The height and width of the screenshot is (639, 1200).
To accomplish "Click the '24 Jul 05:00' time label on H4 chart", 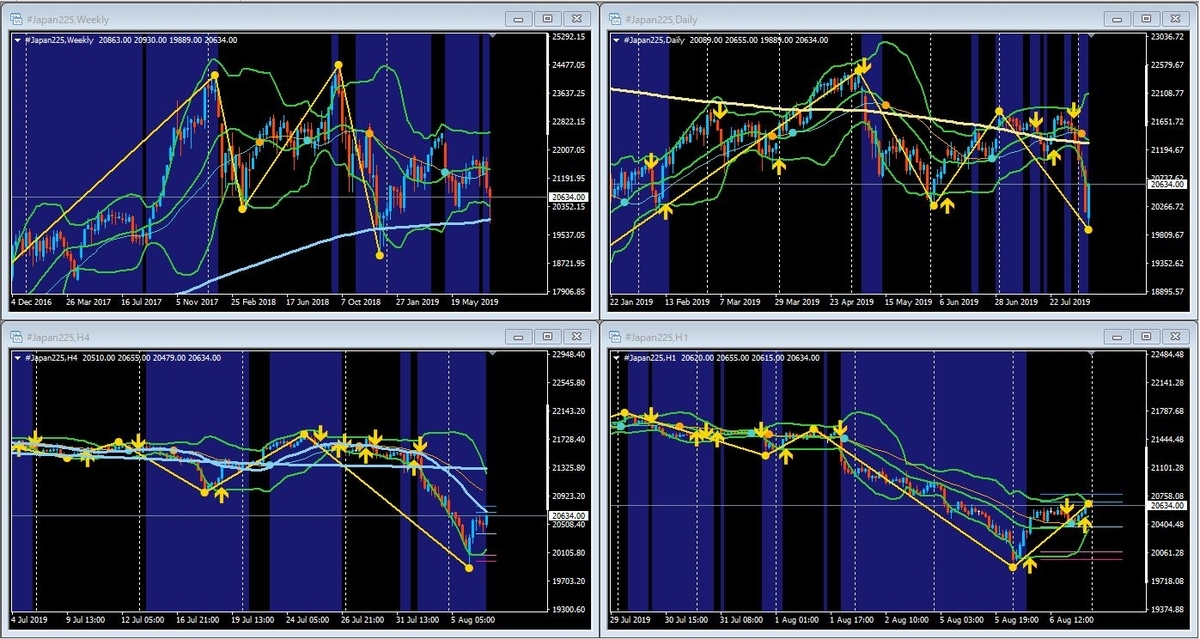I will pyautogui.click(x=307, y=619).
